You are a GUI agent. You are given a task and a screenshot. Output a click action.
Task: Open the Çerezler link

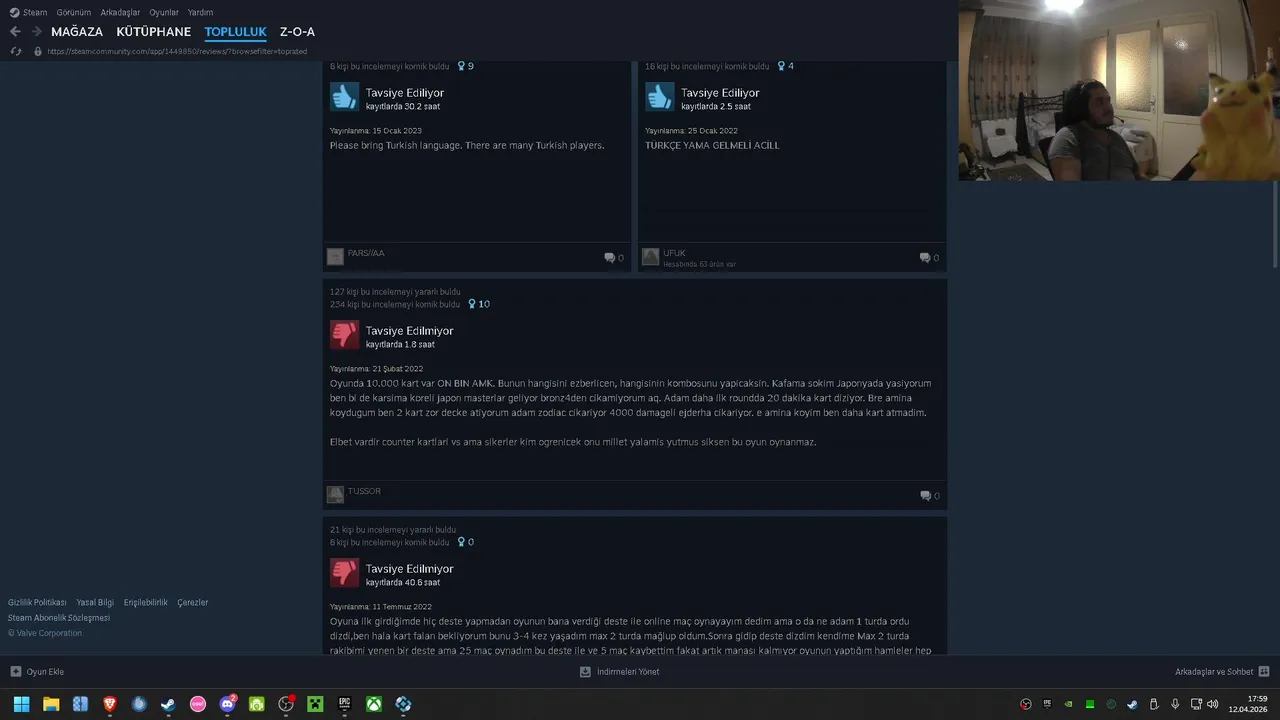point(193,603)
